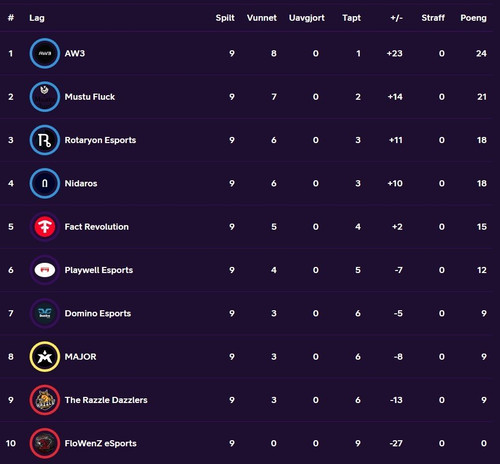Sort standings by Vunnet column
Image resolution: width=500 pixels, height=464 pixels.
pos(262,18)
